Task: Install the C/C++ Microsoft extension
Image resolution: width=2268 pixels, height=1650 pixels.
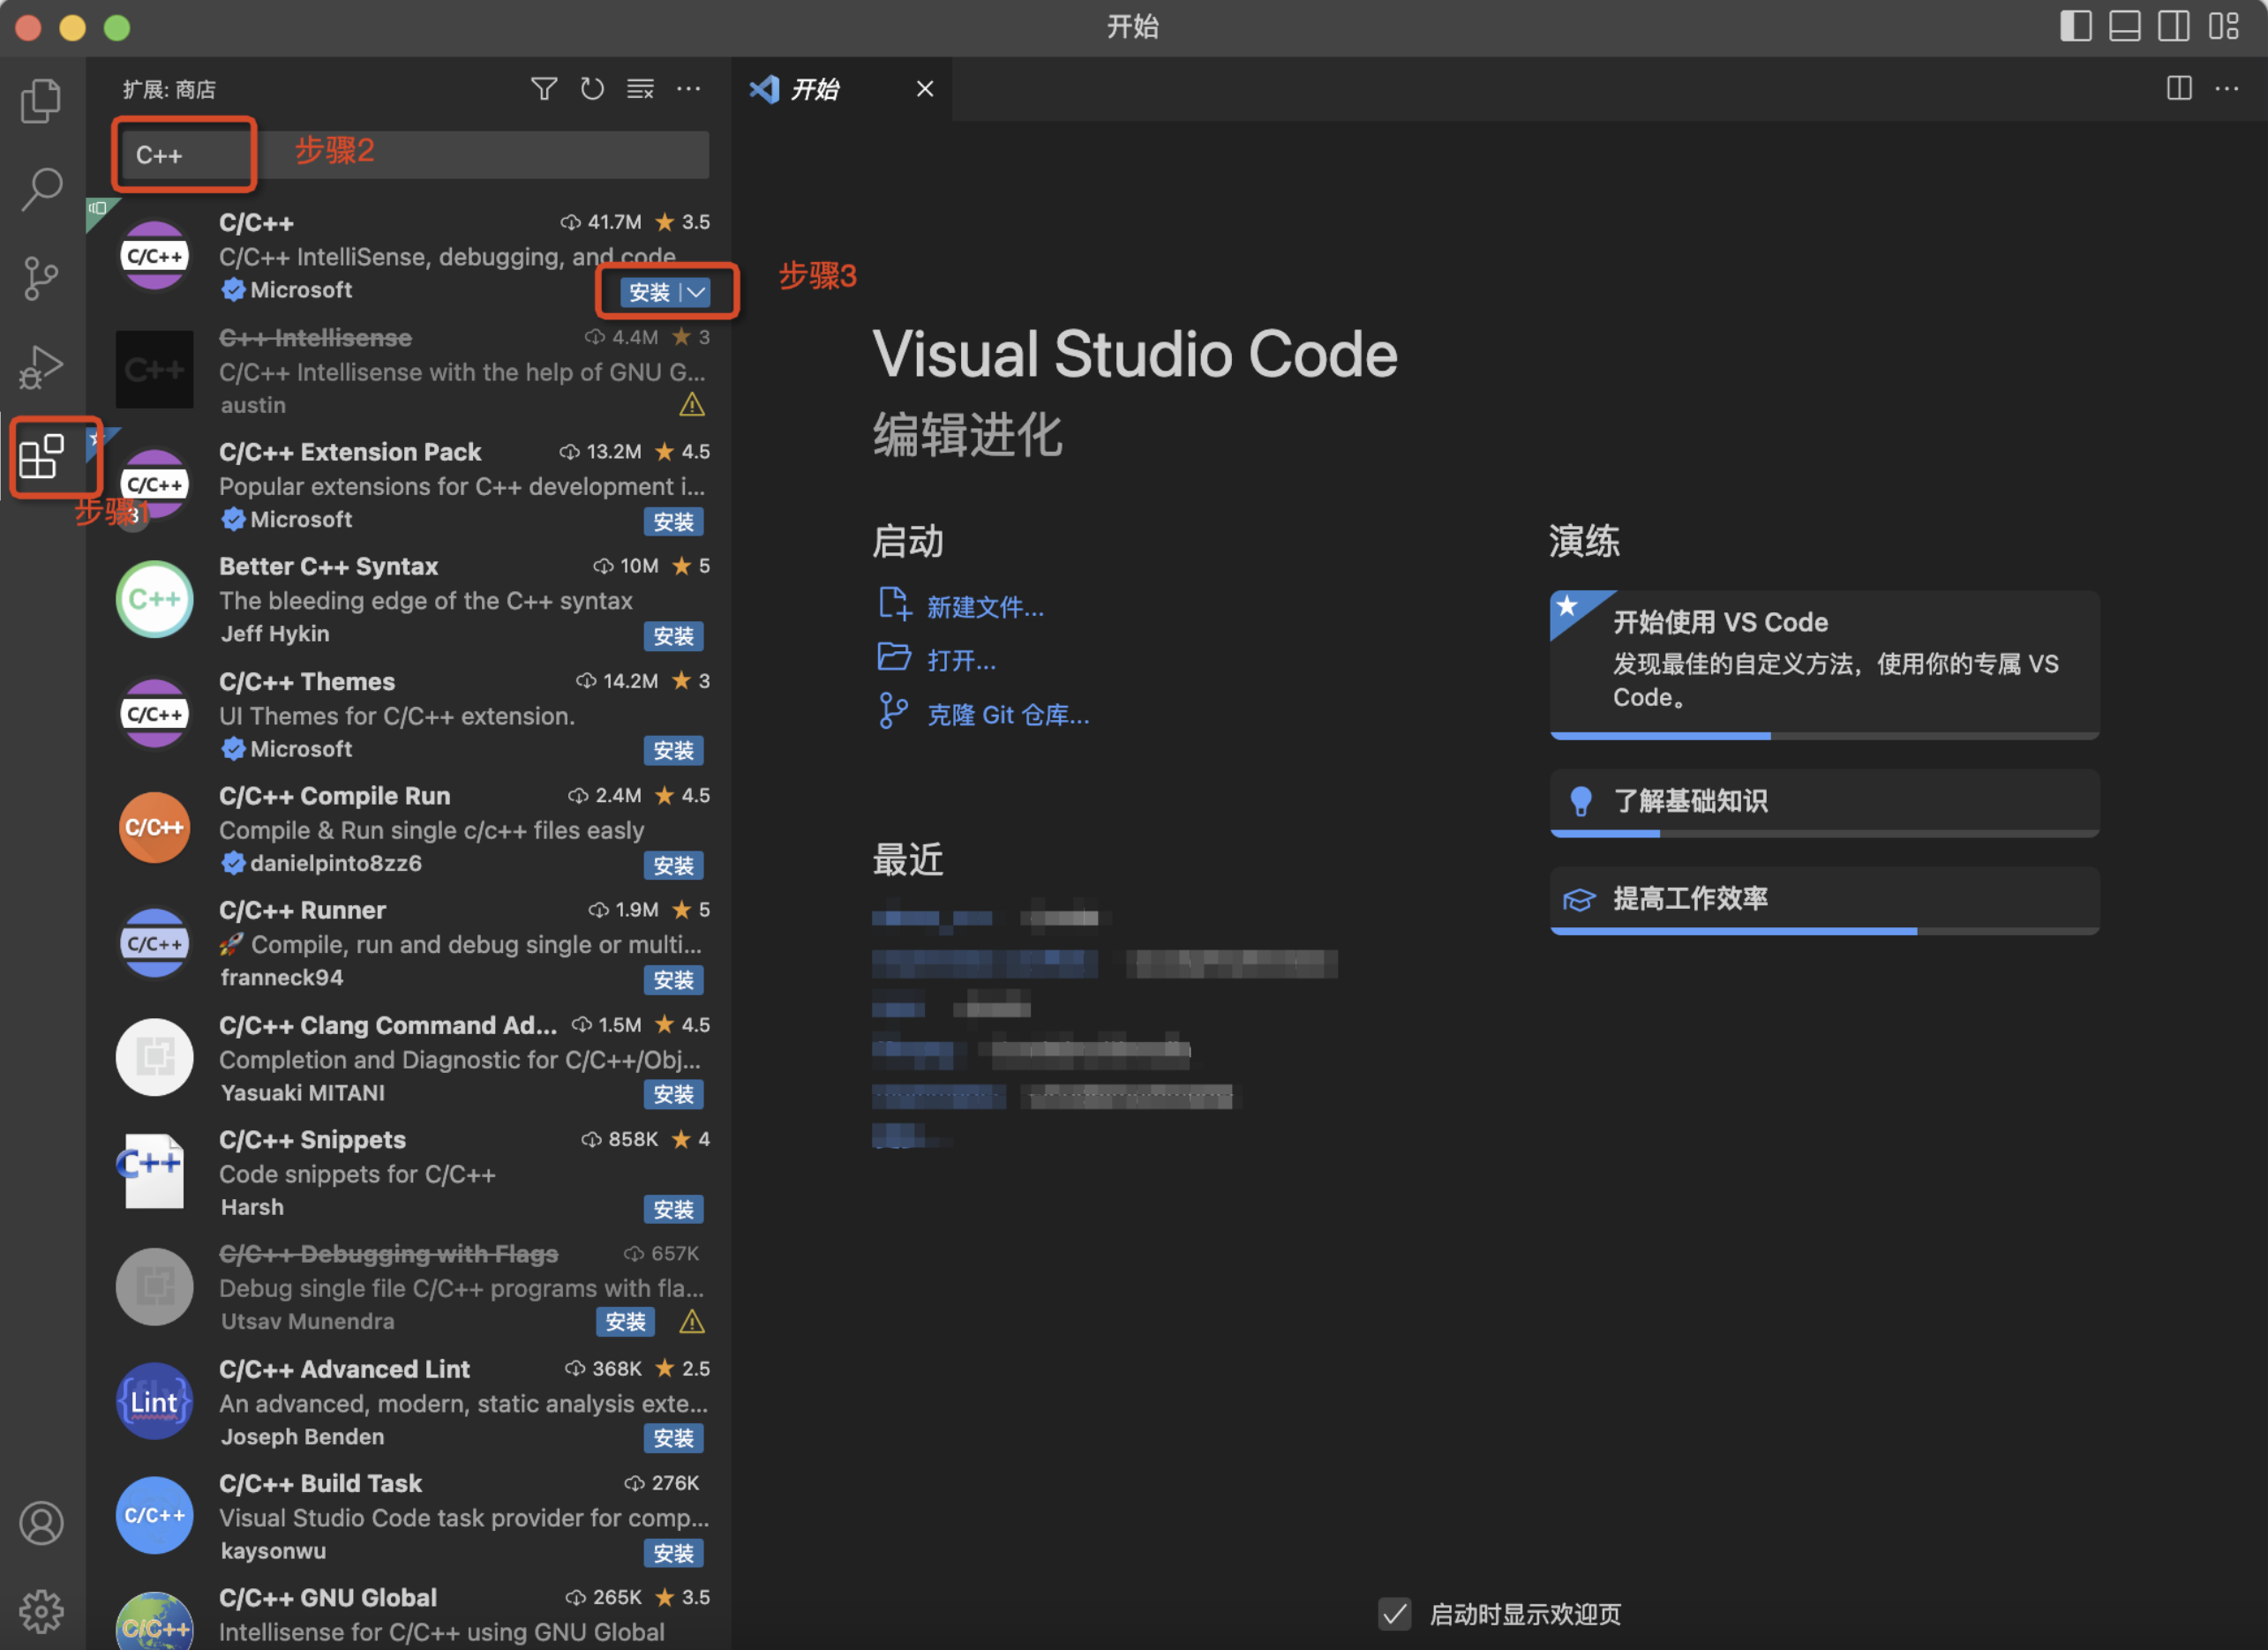Action: click(x=649, y=292)
